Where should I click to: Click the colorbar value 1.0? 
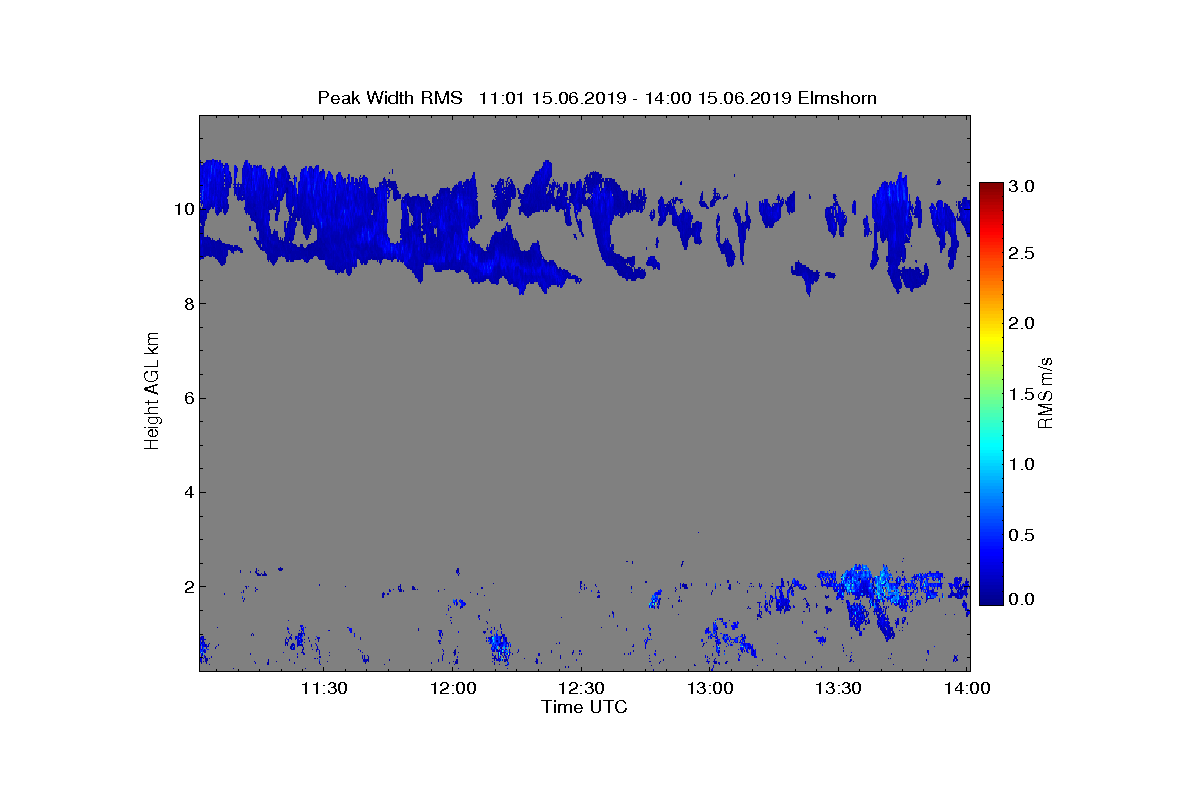point(1022,464)
